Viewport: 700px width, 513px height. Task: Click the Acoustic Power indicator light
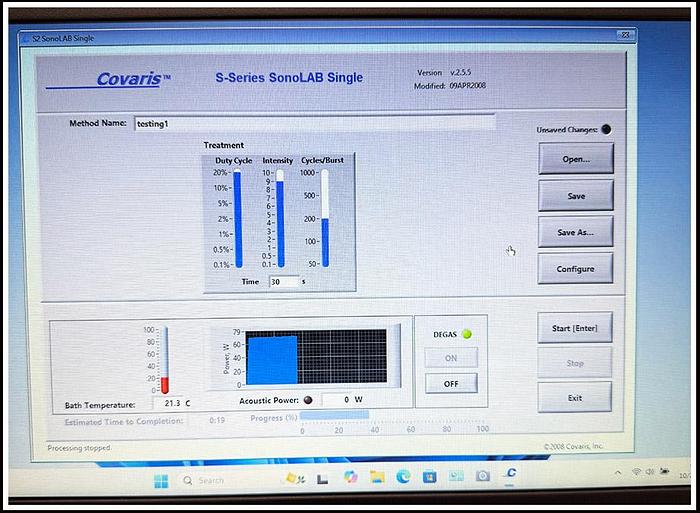click(308, 400)
